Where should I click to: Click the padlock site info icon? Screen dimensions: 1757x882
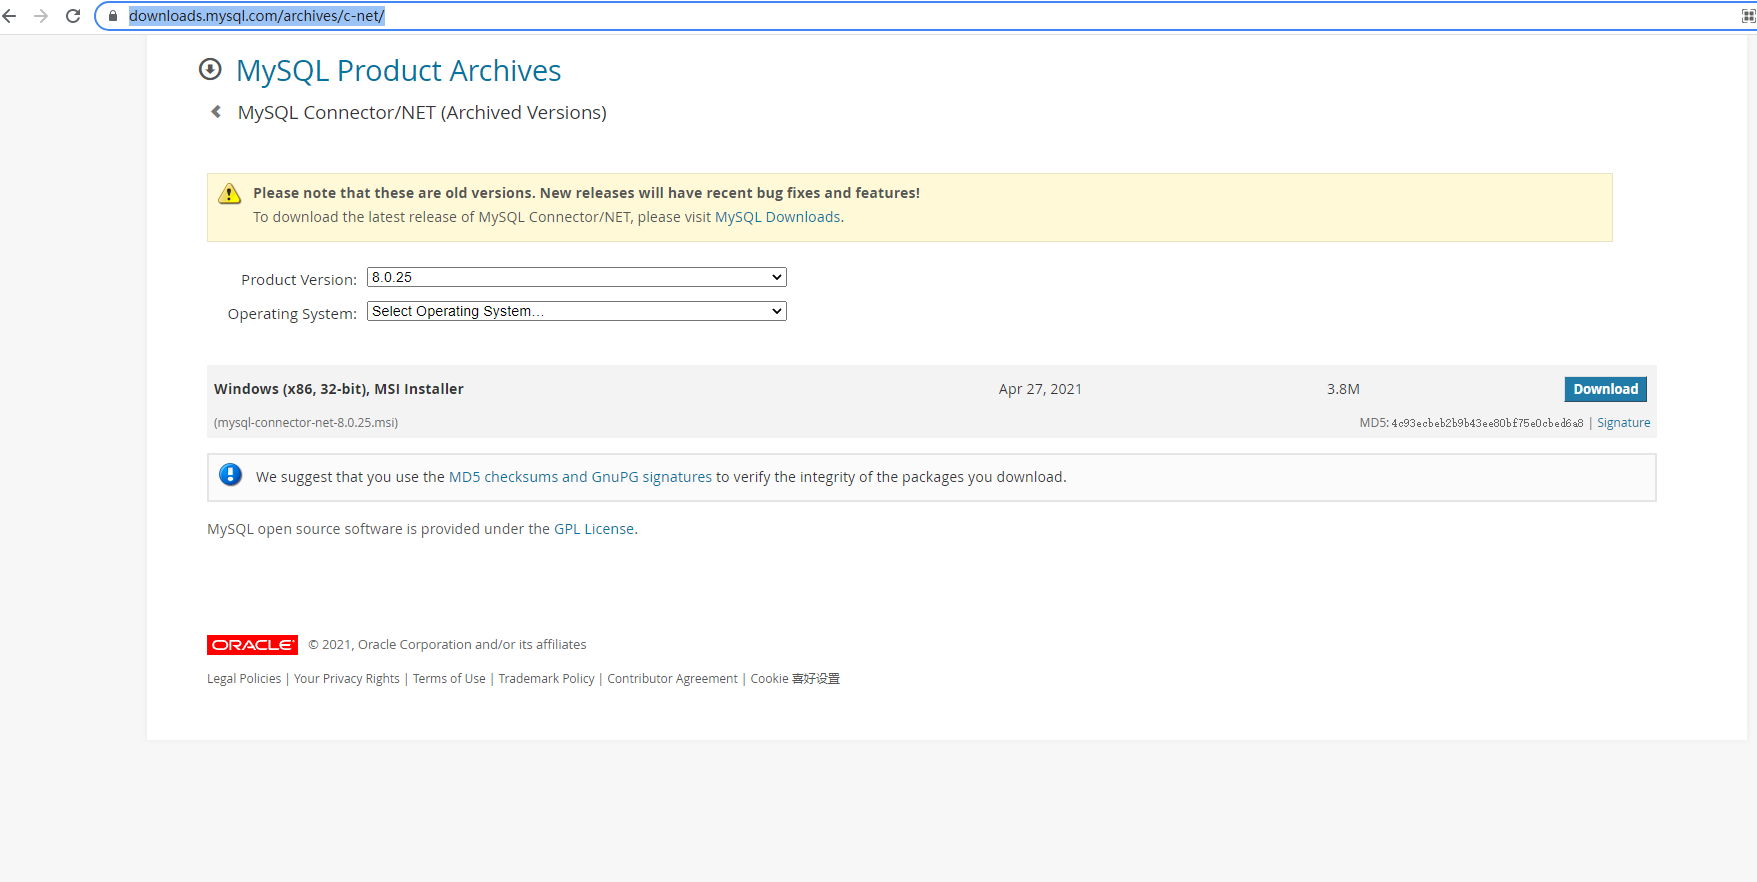(x=113, y=16)
